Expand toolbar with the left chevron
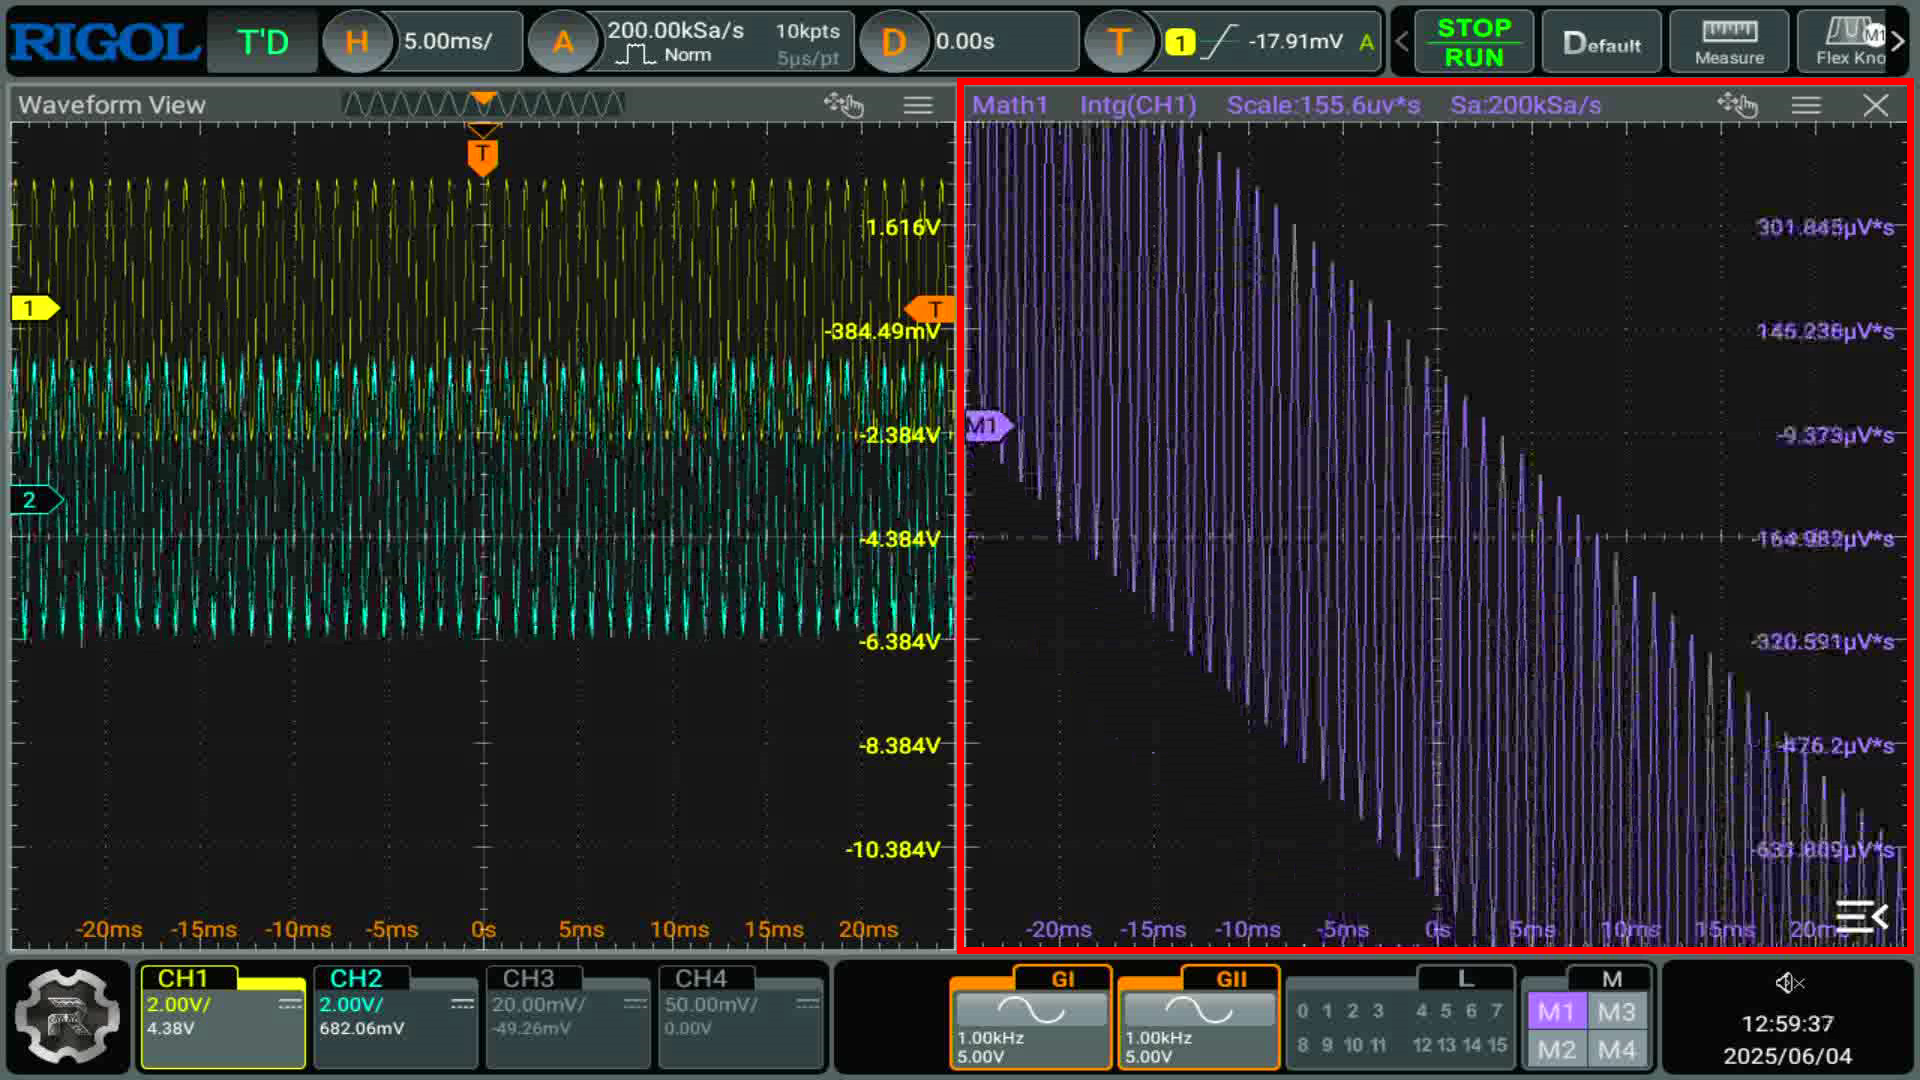 [x=1401, y=42]
